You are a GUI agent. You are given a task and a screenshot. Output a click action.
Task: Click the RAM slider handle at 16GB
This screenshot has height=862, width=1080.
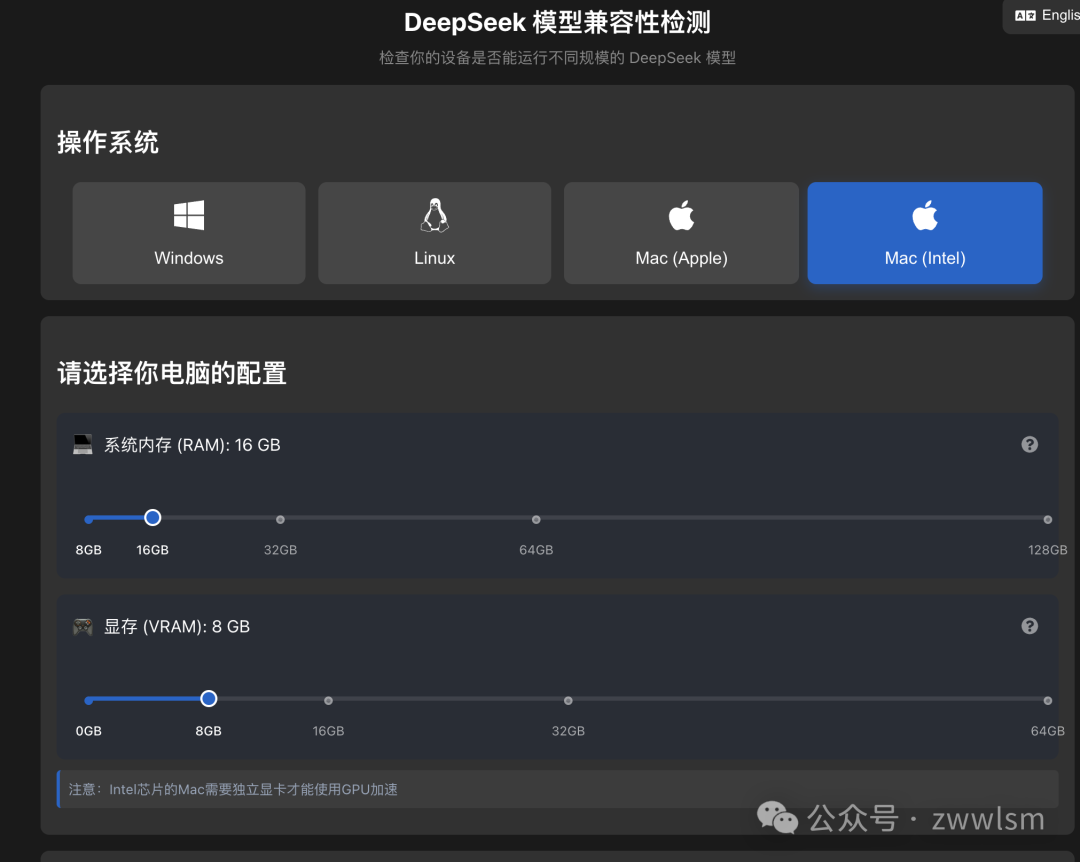[x=153, y=517]
